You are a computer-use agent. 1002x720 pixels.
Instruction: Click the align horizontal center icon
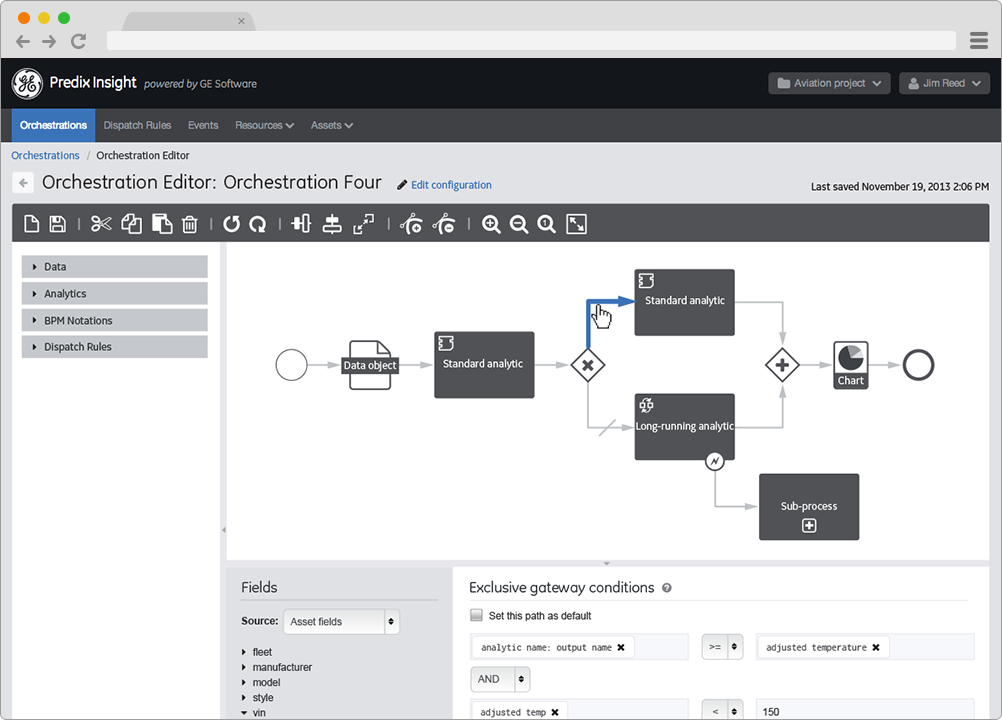(x=332, y=224)
